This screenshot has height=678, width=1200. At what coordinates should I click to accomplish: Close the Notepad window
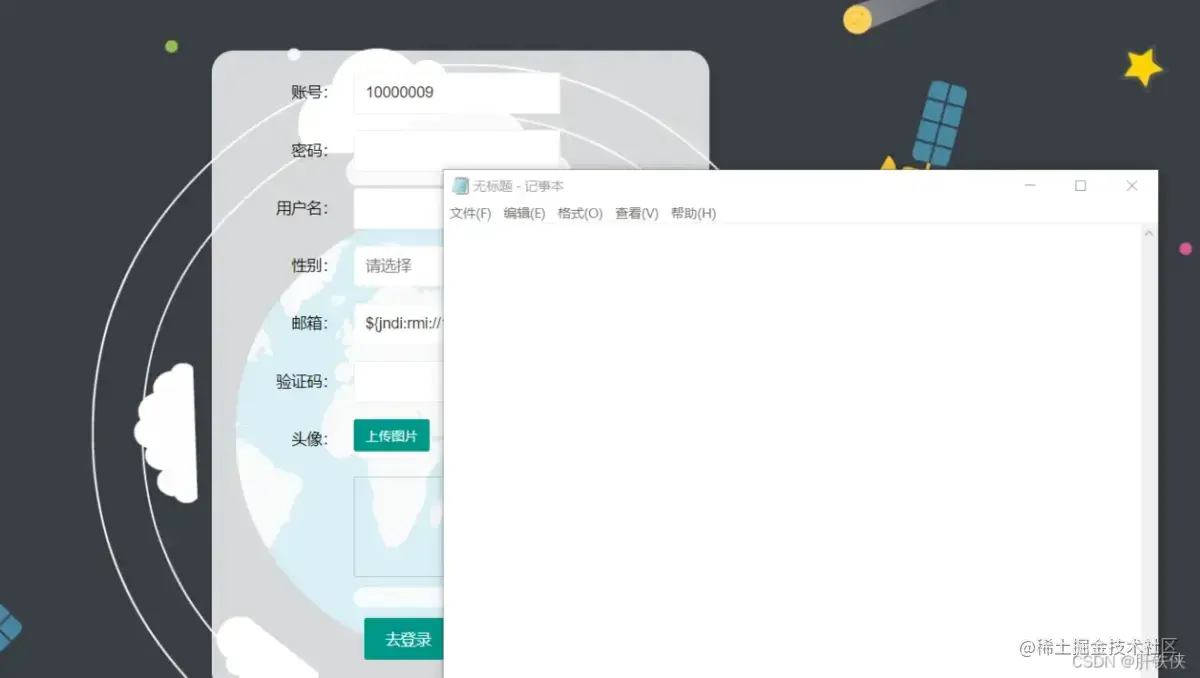1131,186
